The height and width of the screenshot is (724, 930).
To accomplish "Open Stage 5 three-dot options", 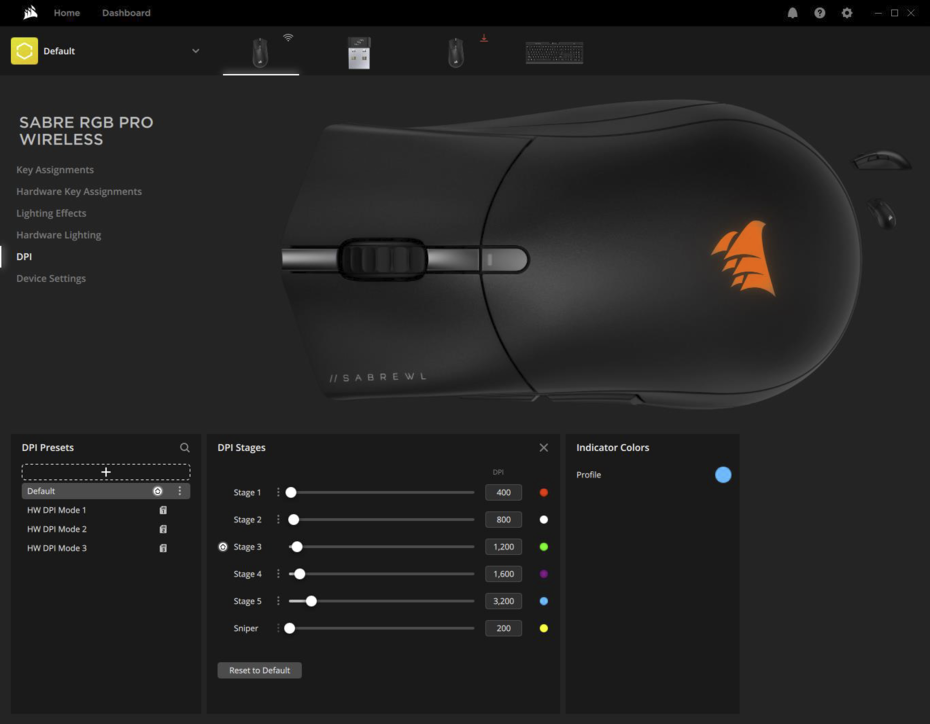I will 278,601.
